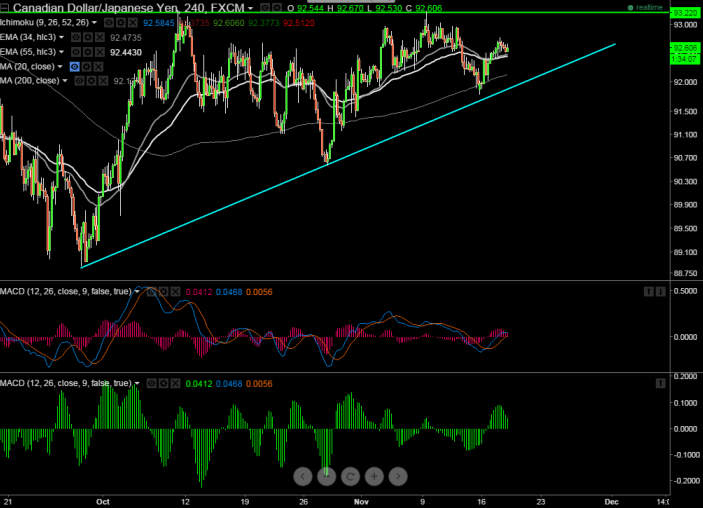Screen dimensions: 703x508
Task: Click the MA (200, close) indicator name
Action: click(30, 81)
